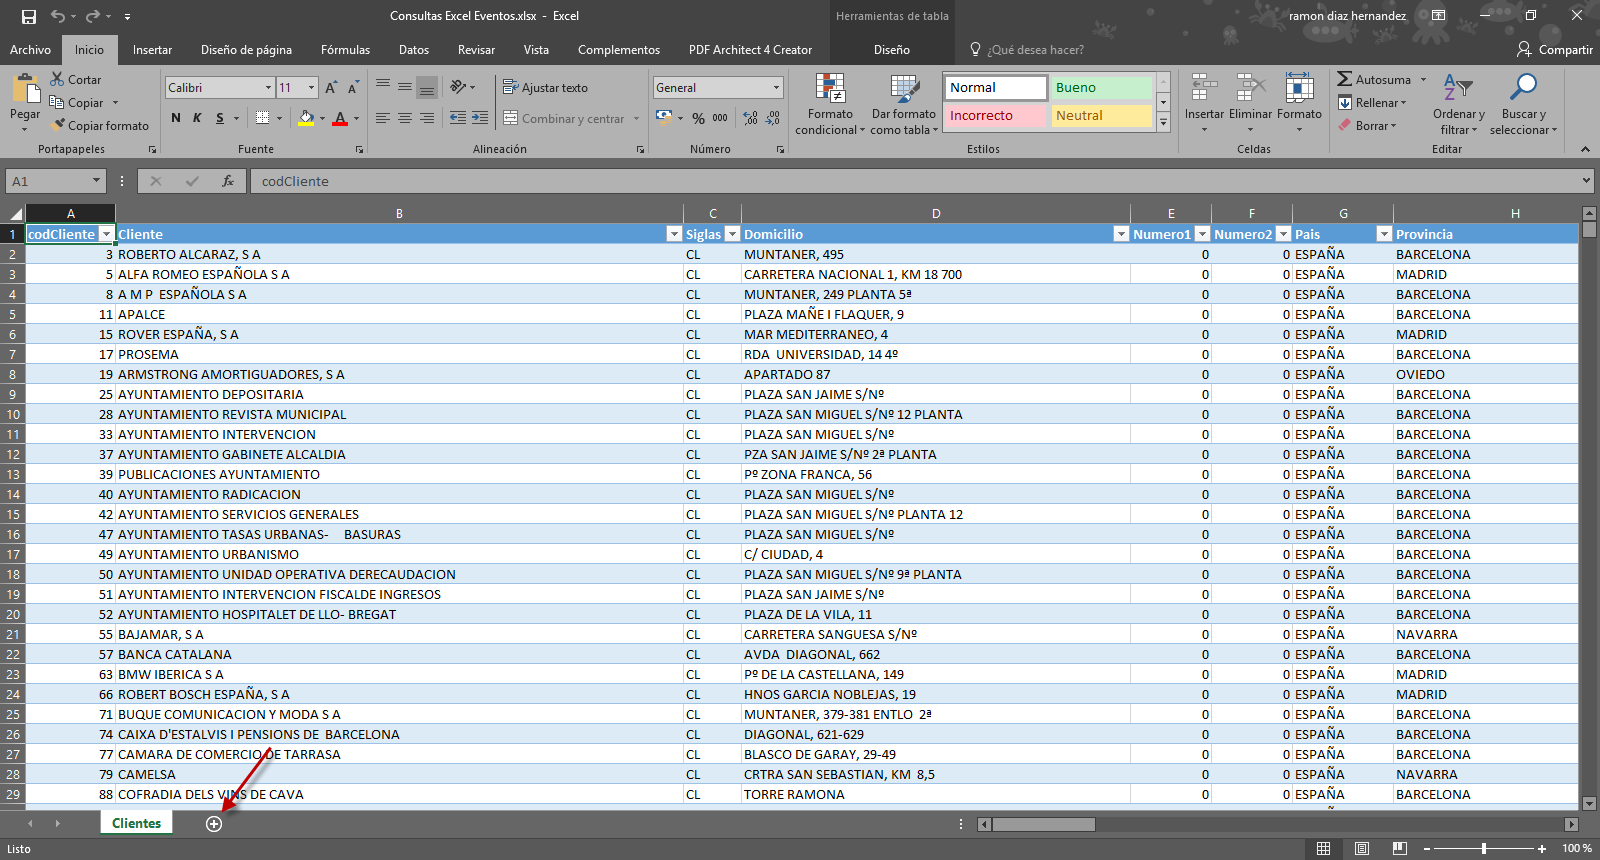Decrease indent icon

[x=458, y=118]
